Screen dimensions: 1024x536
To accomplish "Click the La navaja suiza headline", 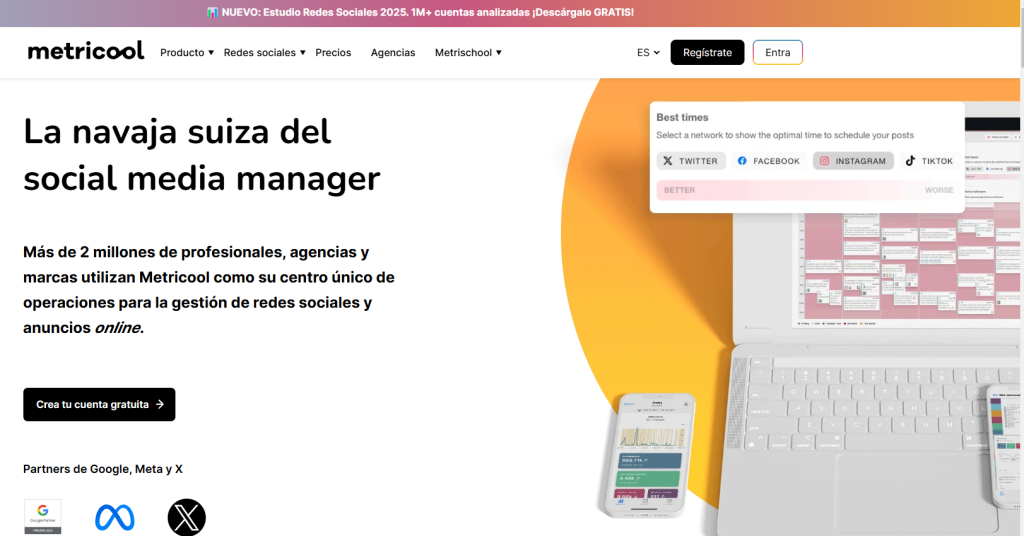I will point(202,155).
